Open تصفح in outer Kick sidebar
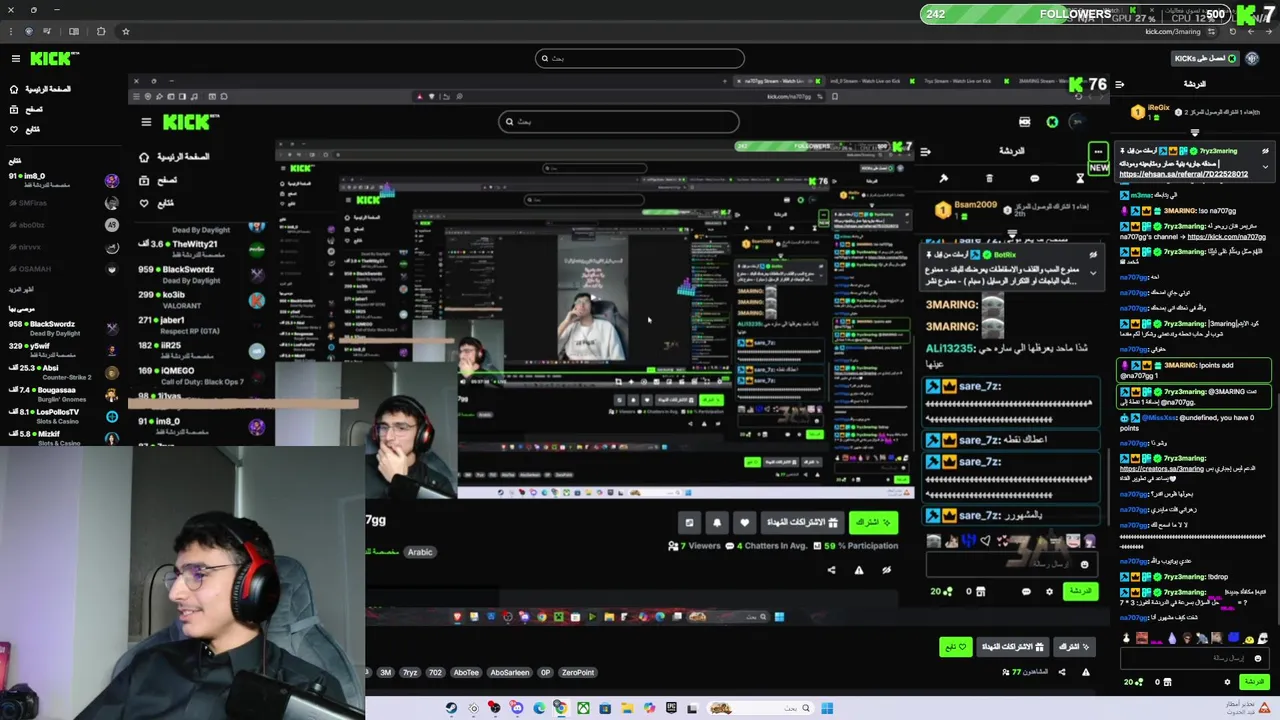 point(27,109)
